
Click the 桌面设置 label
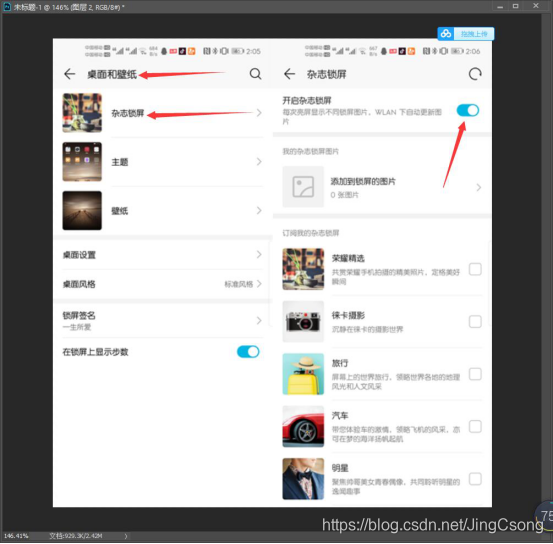click(x=79, y=255)
